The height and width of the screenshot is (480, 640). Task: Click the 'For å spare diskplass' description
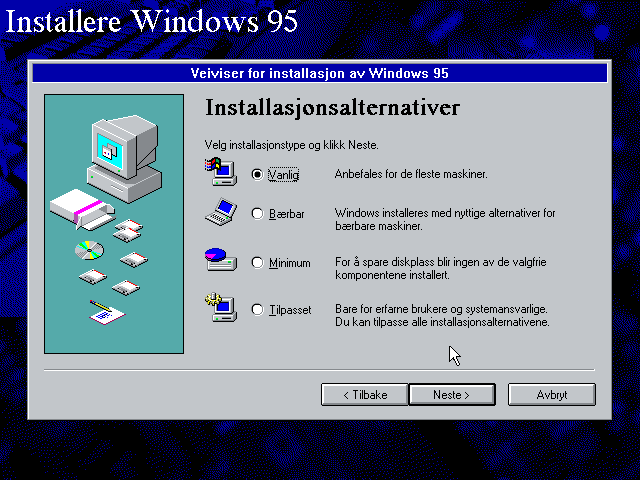click(x=441, y=268)
